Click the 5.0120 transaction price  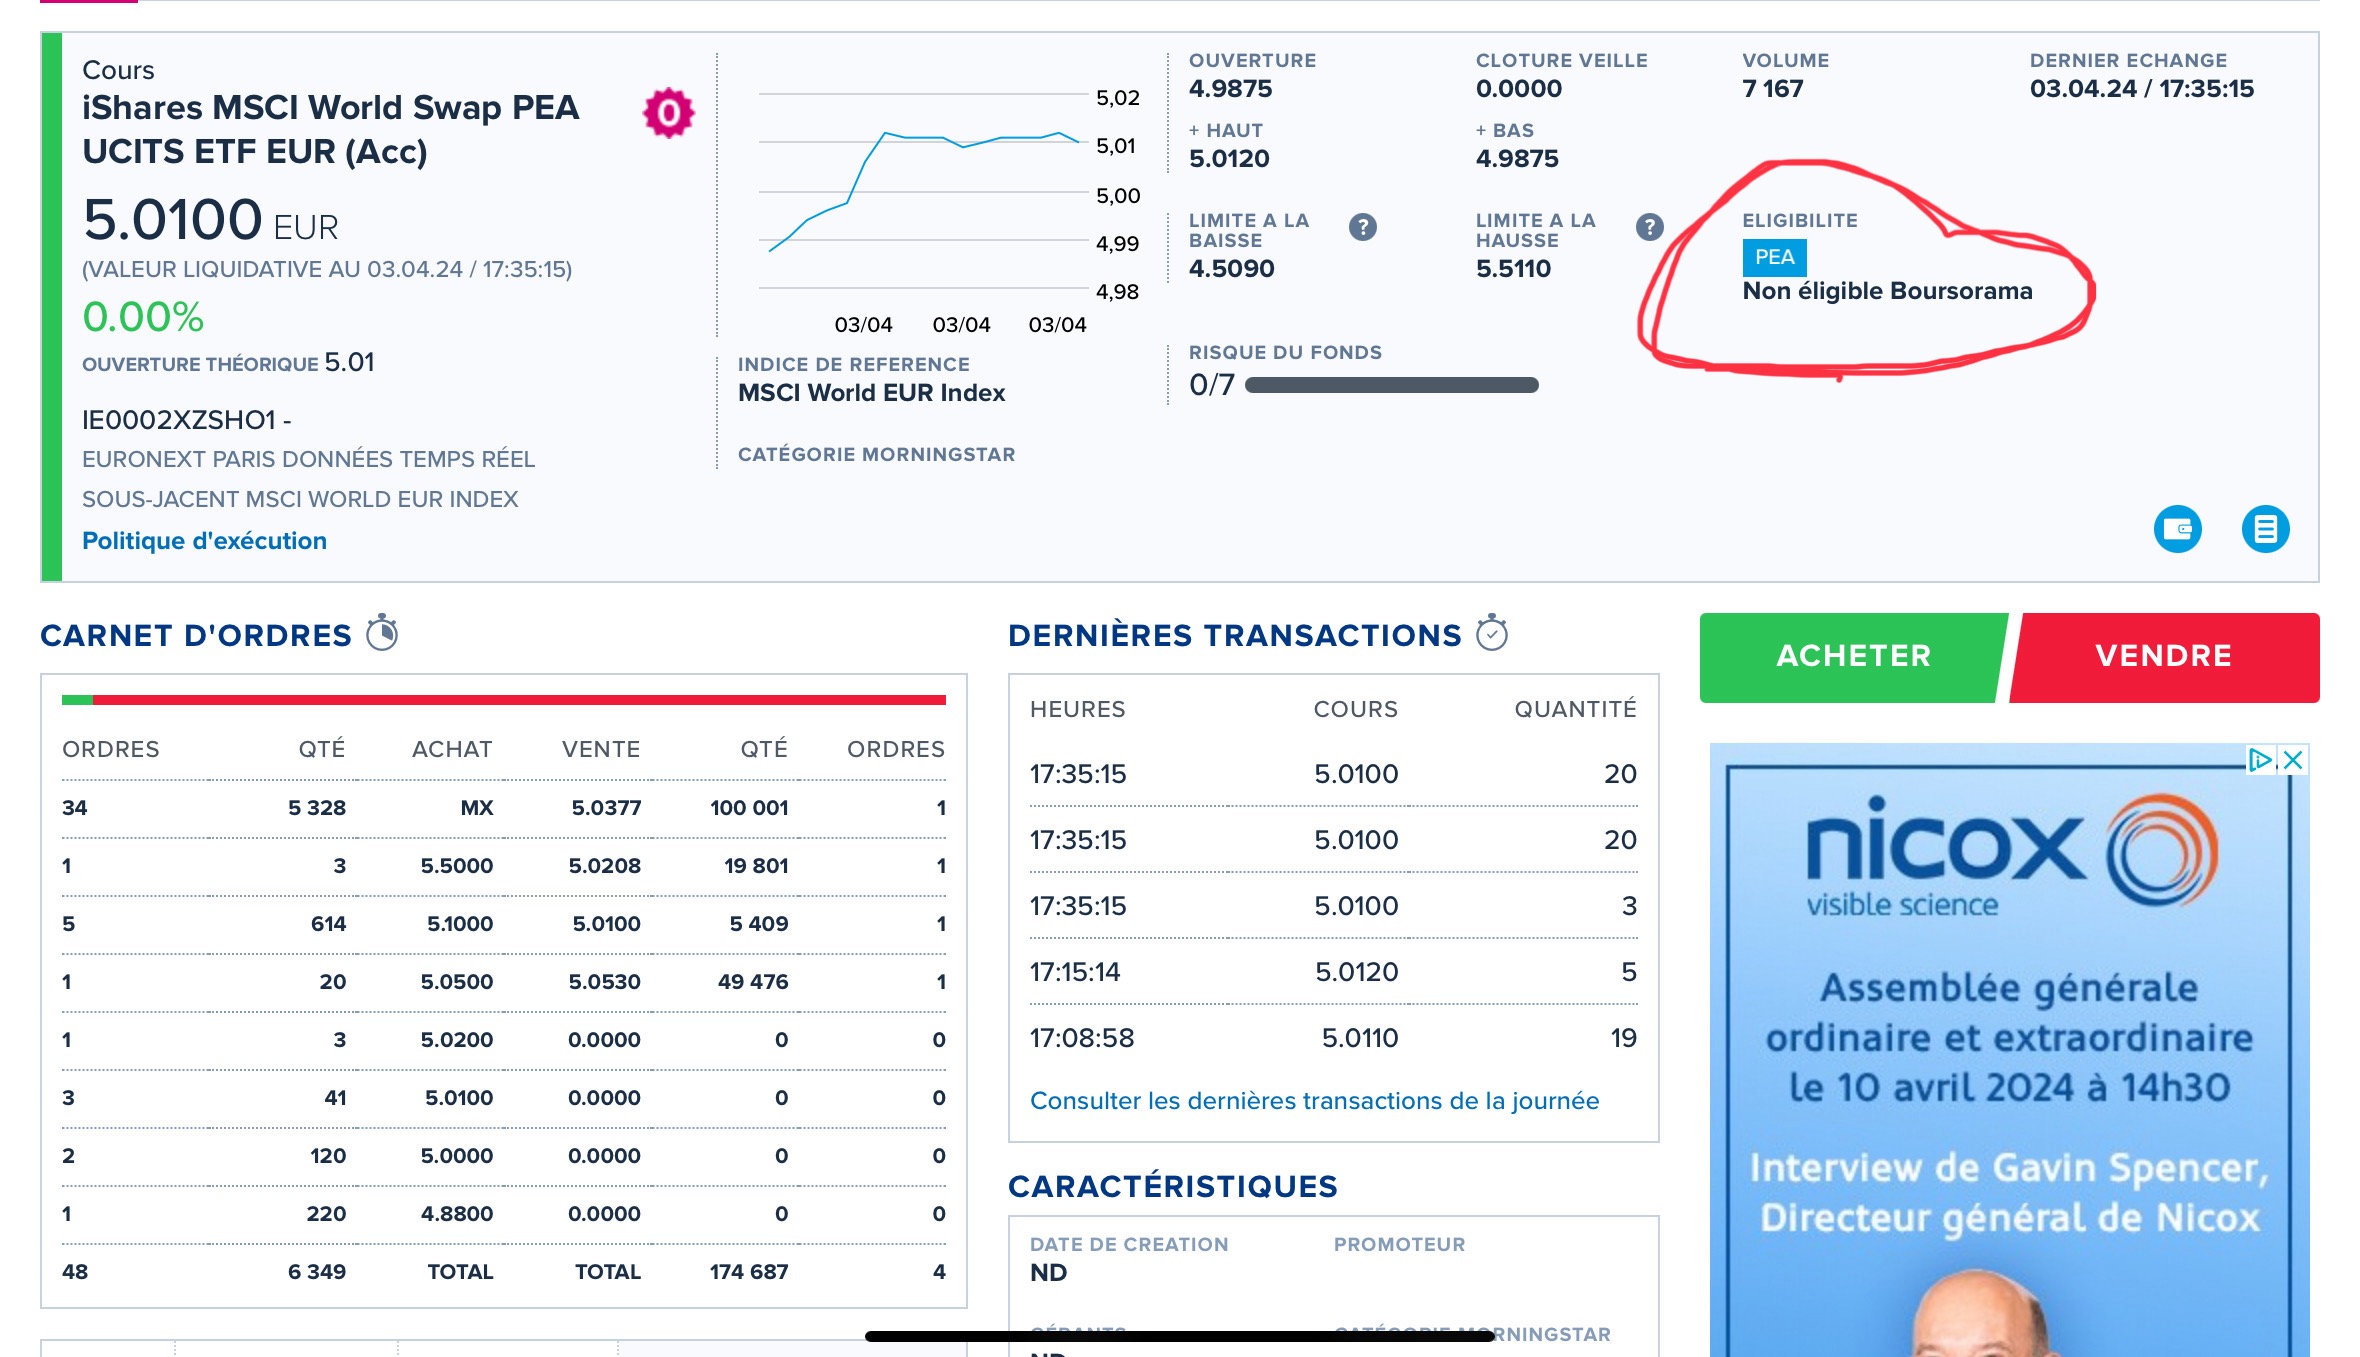point(1356,972)
